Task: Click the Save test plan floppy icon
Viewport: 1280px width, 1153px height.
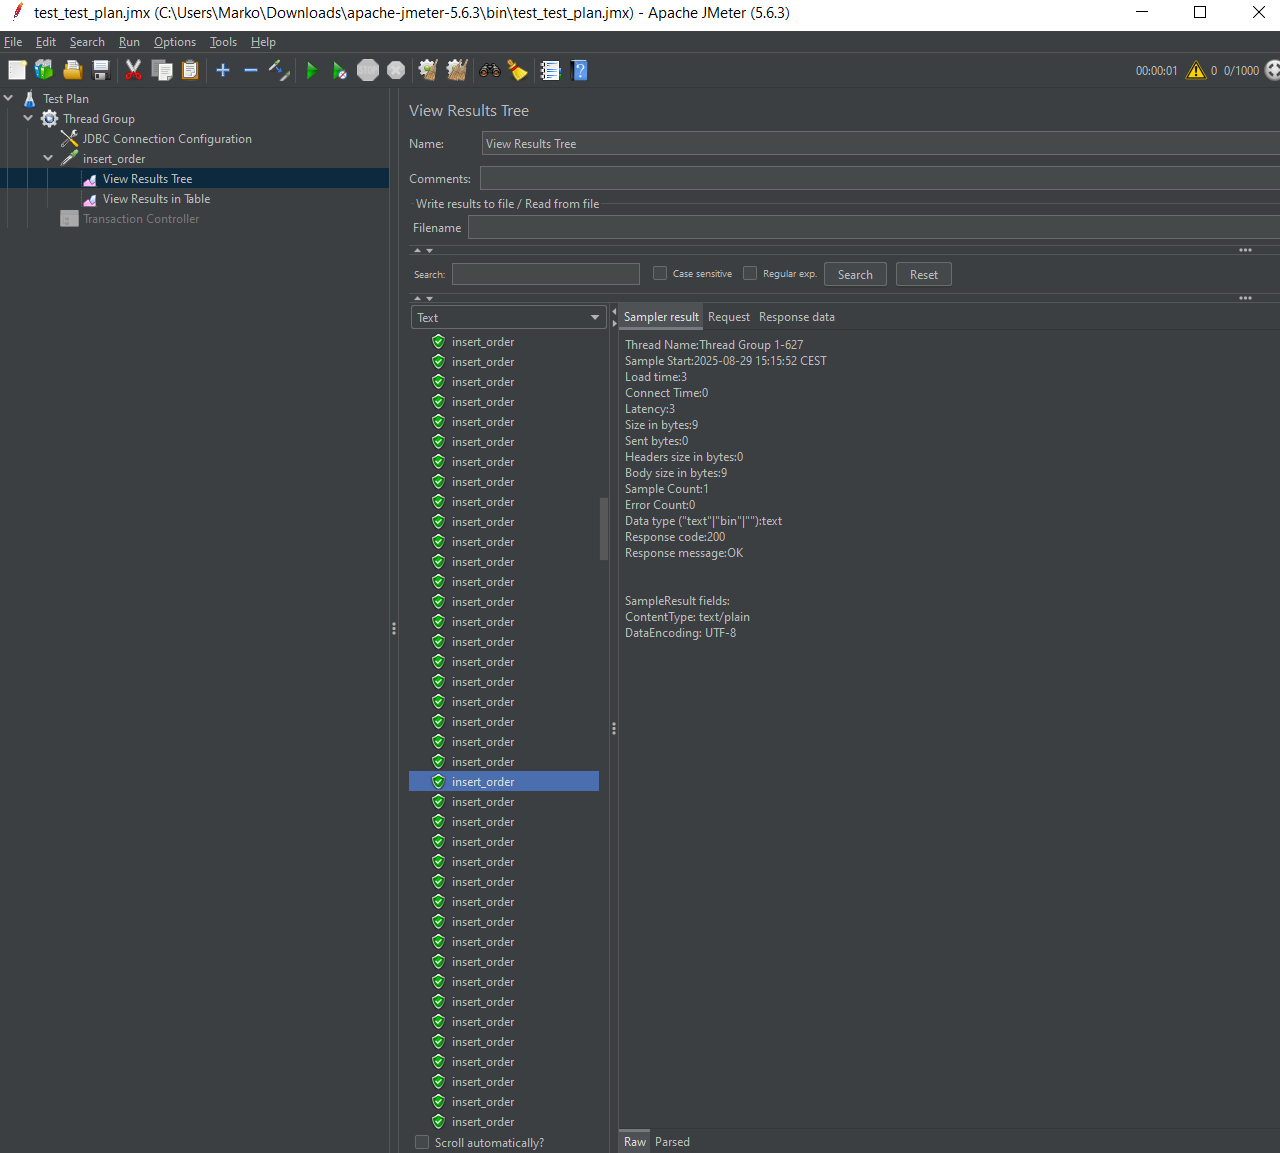Action: click(101, 70)
